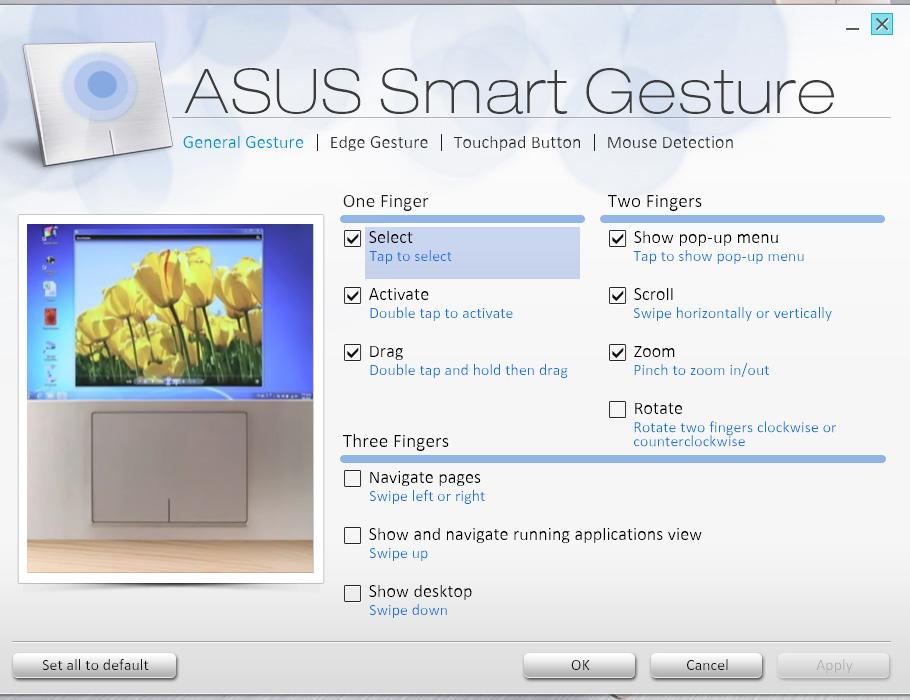Enable the Show desktop swipe-down checkbox
Screen dimensions: 910x700
click(x=352, y=593)
